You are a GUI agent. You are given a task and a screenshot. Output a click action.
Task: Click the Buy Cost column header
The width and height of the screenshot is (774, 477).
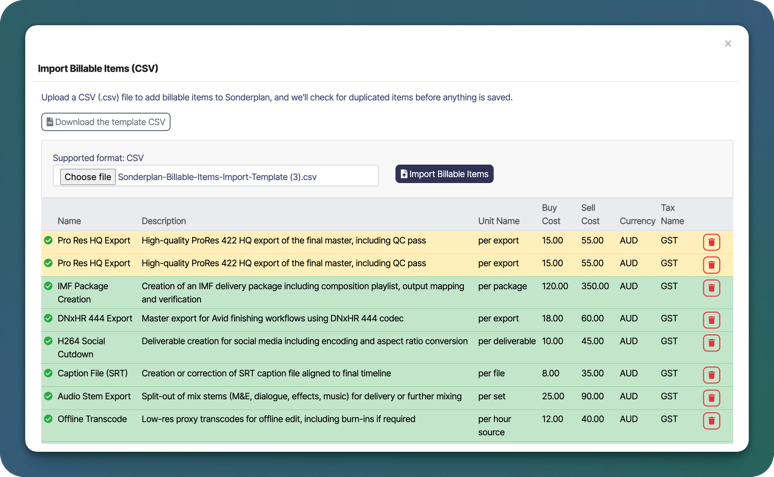tap(551, 214)
